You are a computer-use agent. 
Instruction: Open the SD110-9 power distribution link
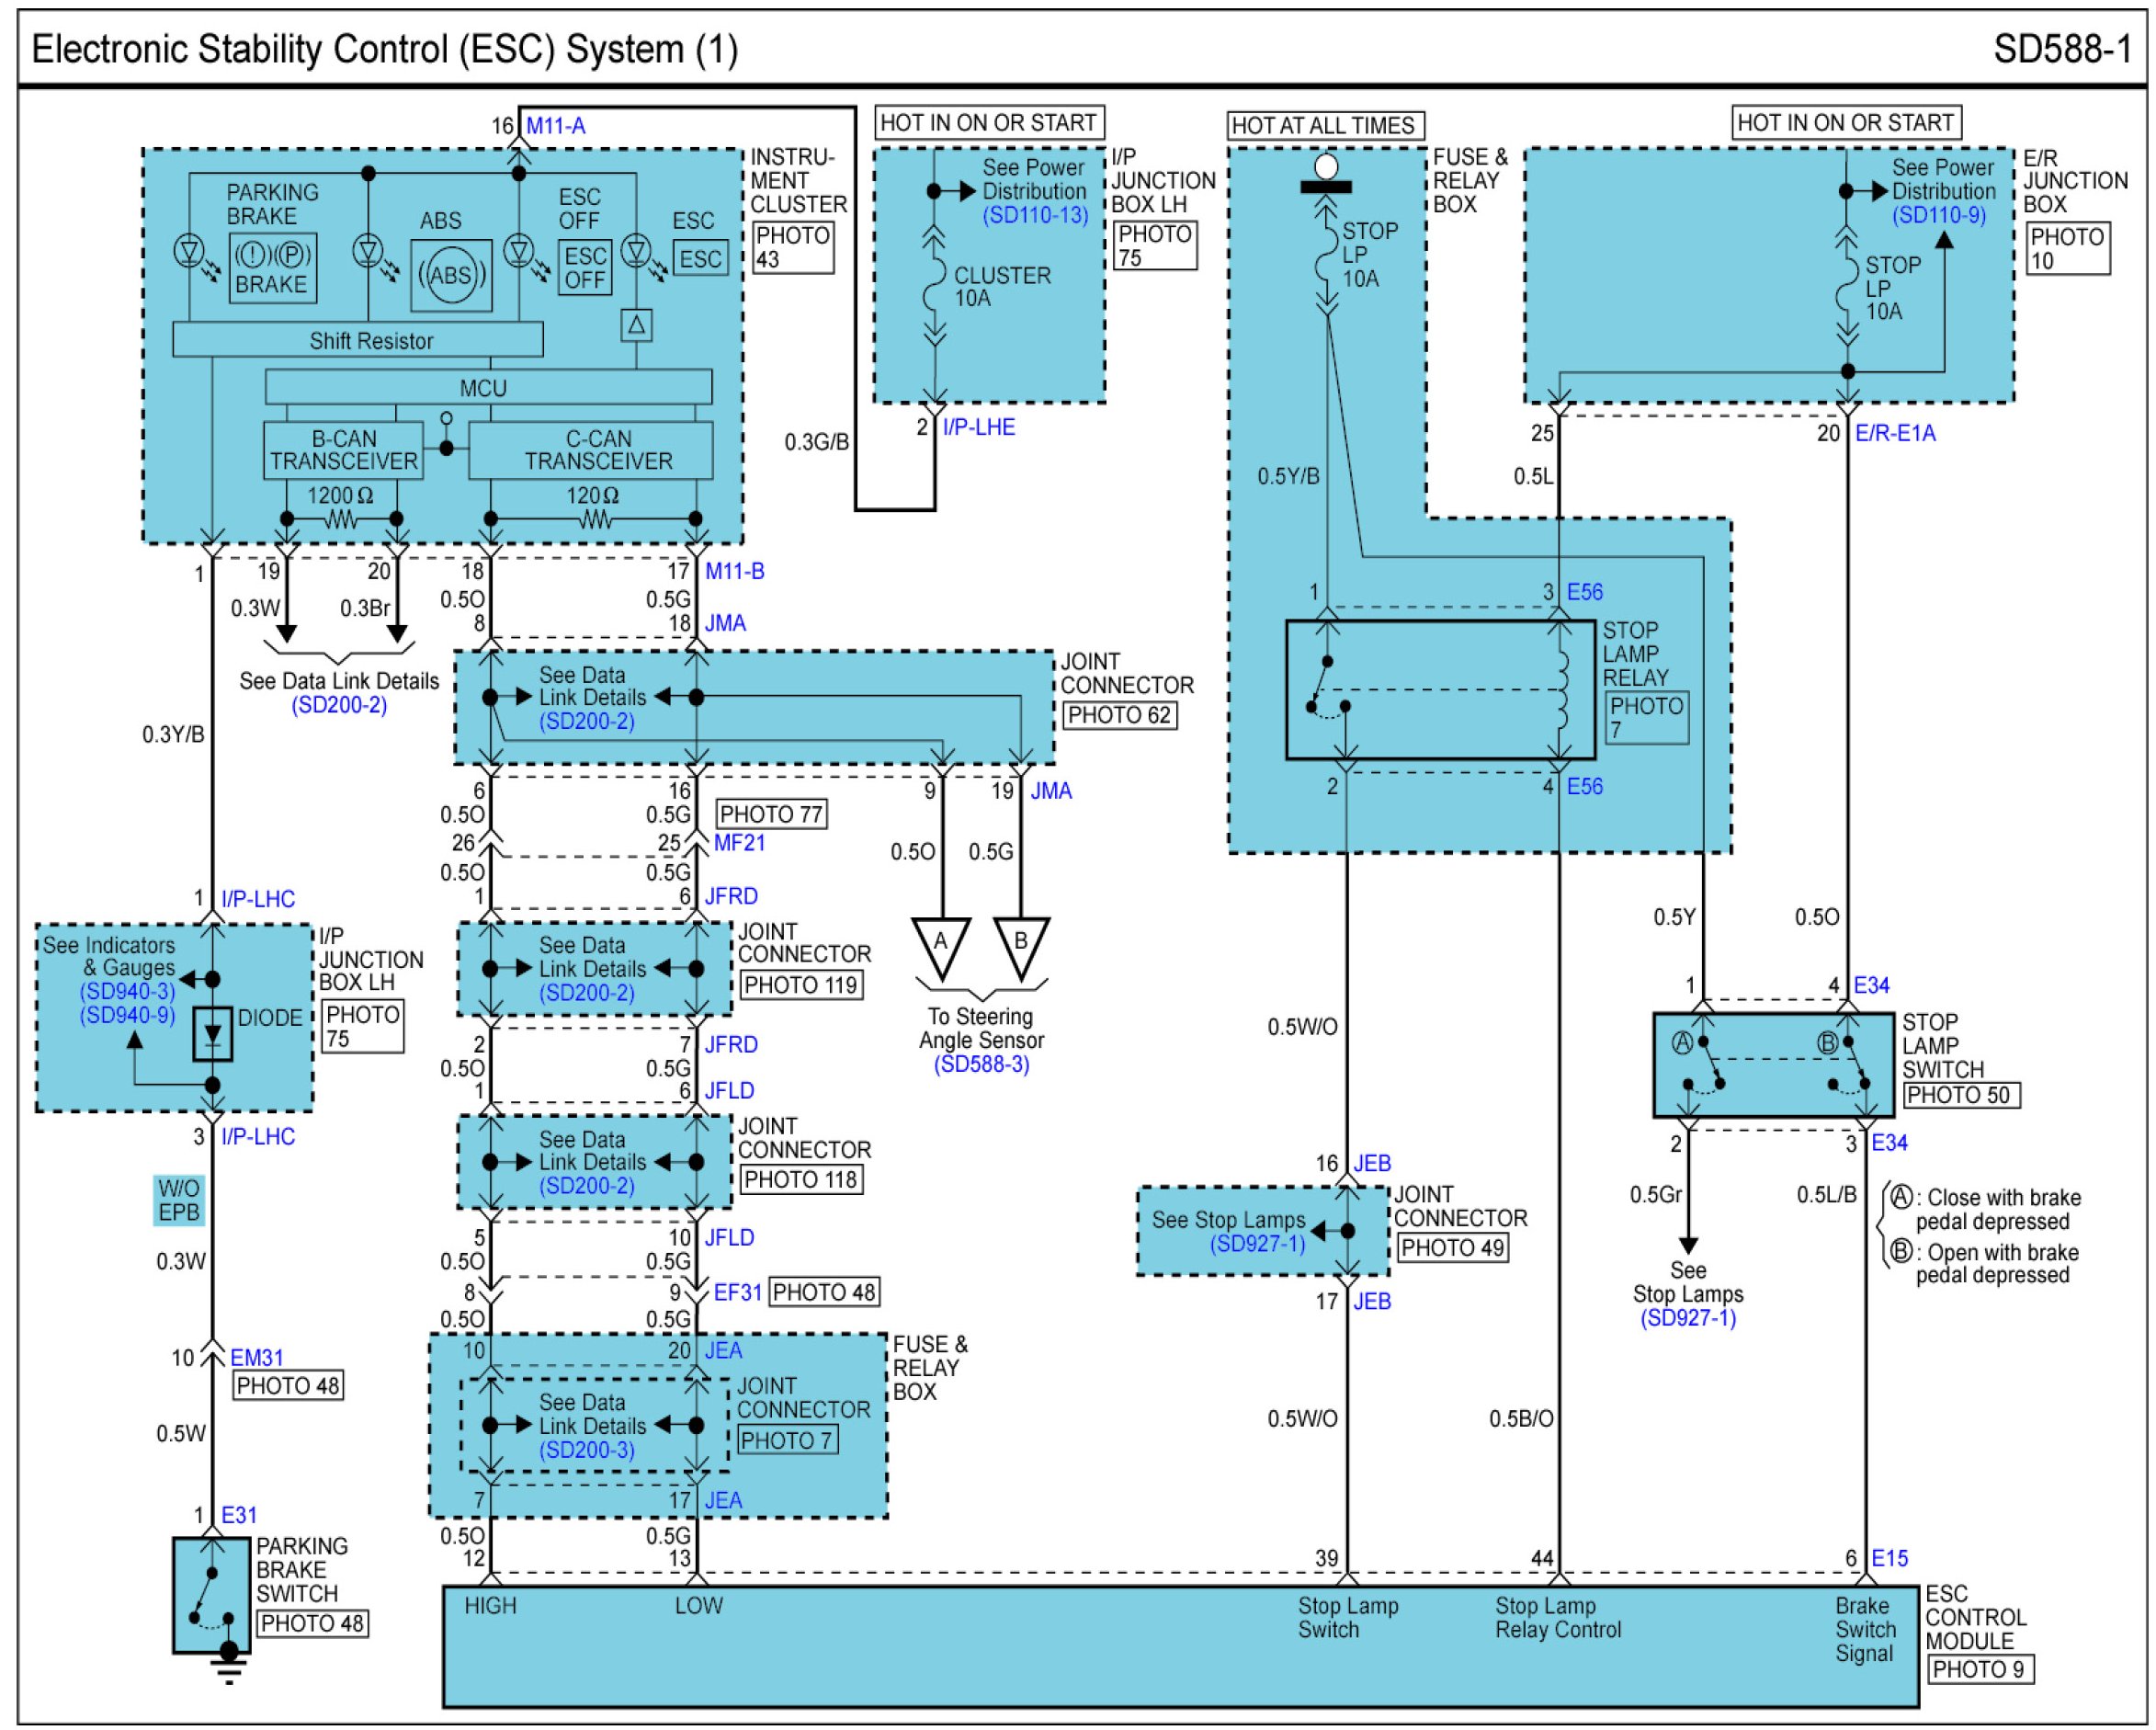[x=1938, y=215]
